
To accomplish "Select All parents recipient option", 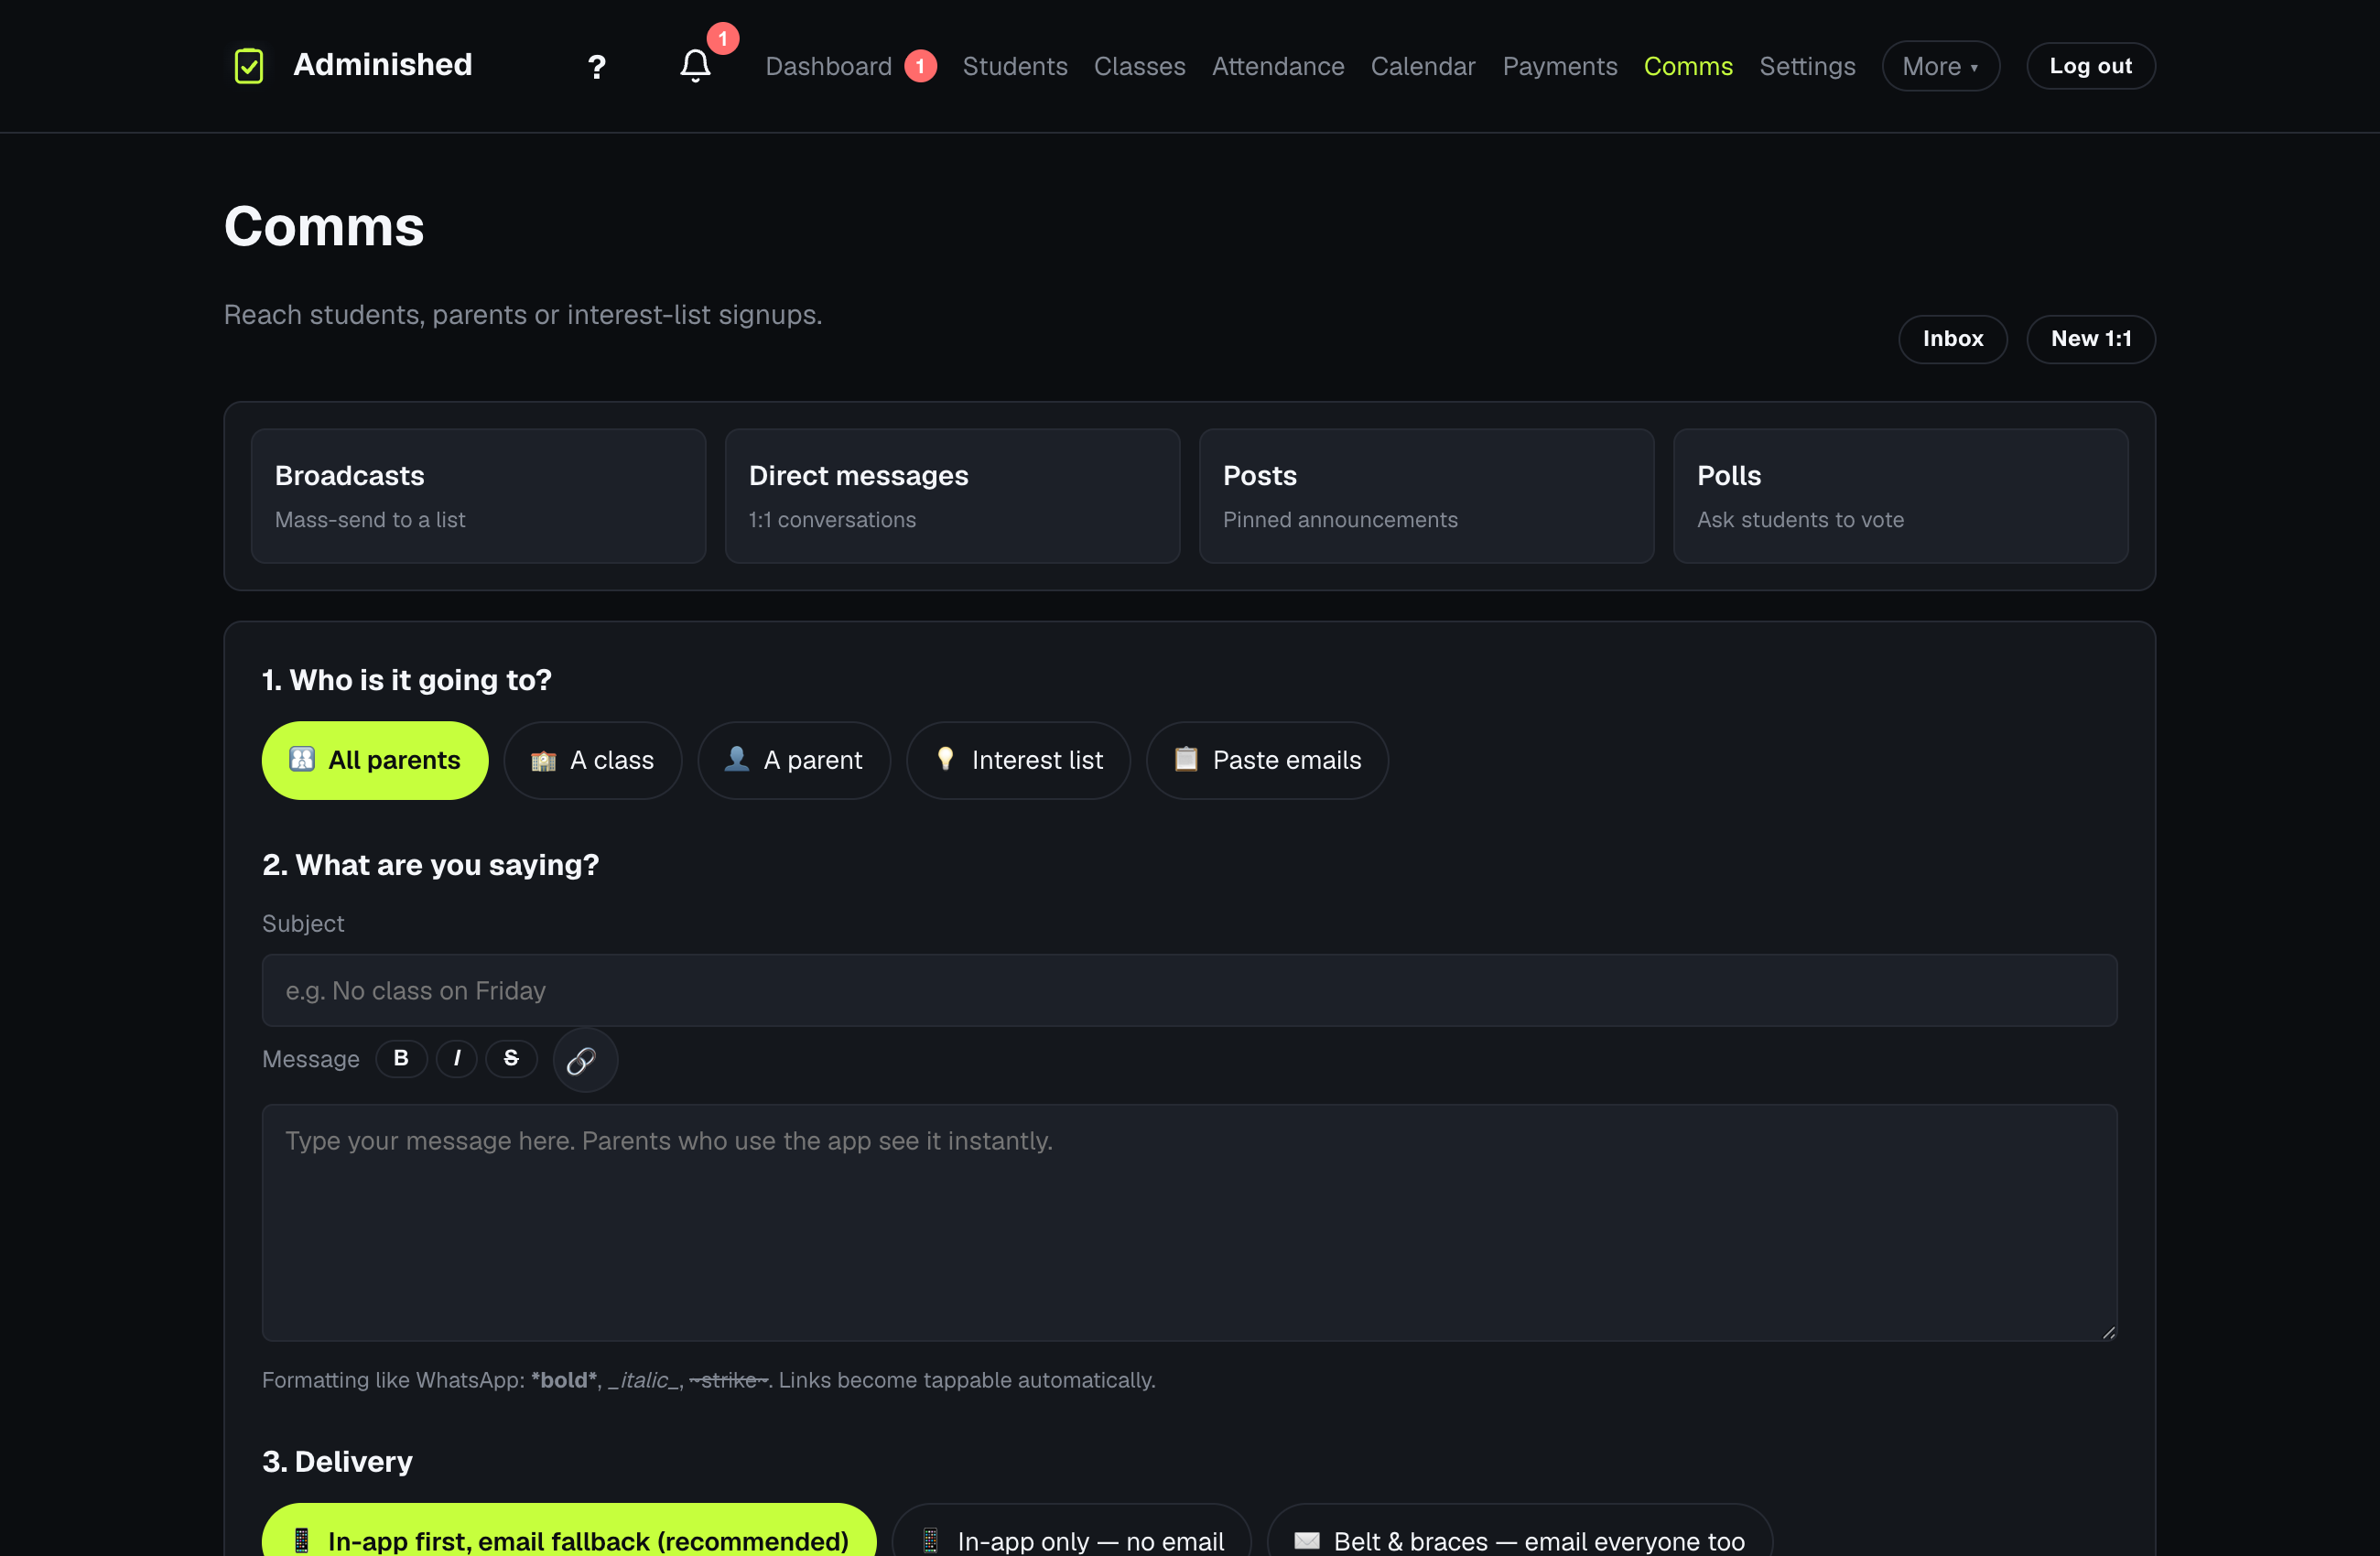I will pos(375,760).
